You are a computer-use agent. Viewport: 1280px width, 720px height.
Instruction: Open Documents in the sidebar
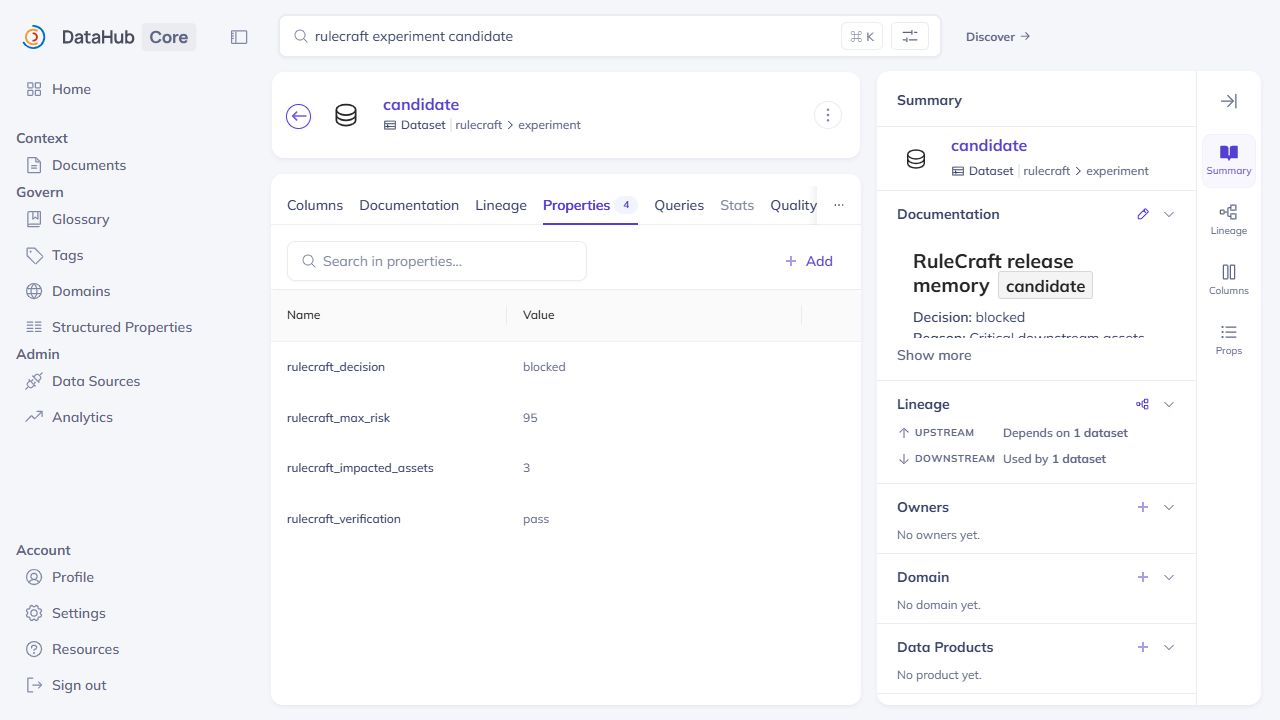[76, 165]
